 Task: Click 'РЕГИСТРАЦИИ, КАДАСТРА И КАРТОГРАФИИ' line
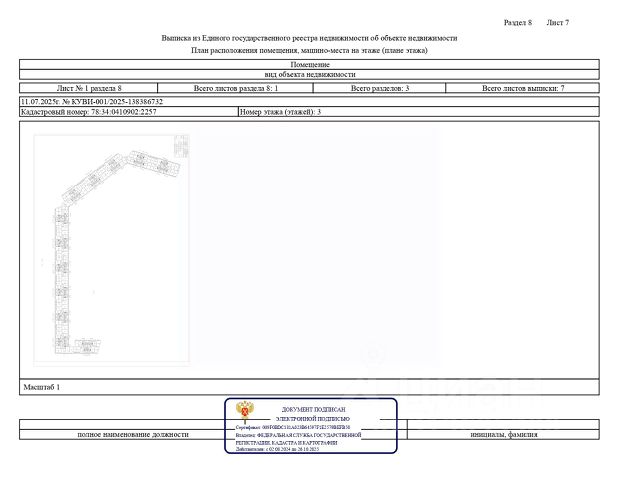pos(286,443)
